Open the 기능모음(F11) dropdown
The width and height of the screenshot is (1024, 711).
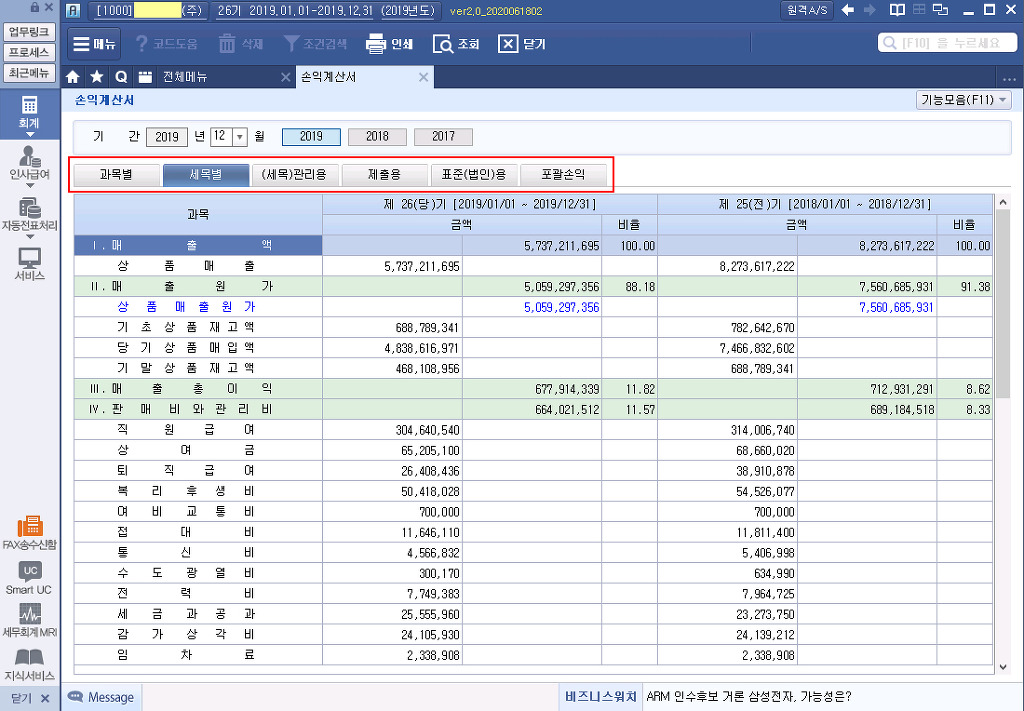tap(963, 100)
